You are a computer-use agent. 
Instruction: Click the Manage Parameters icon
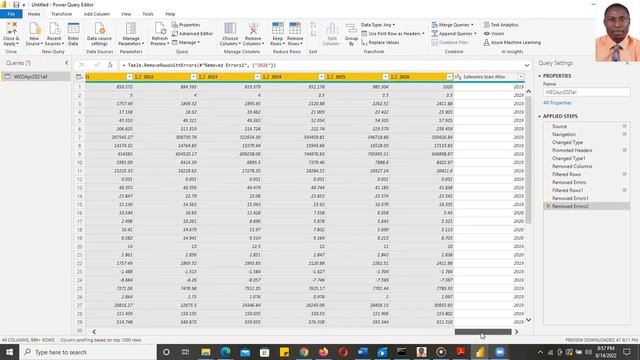click(131, 33)
